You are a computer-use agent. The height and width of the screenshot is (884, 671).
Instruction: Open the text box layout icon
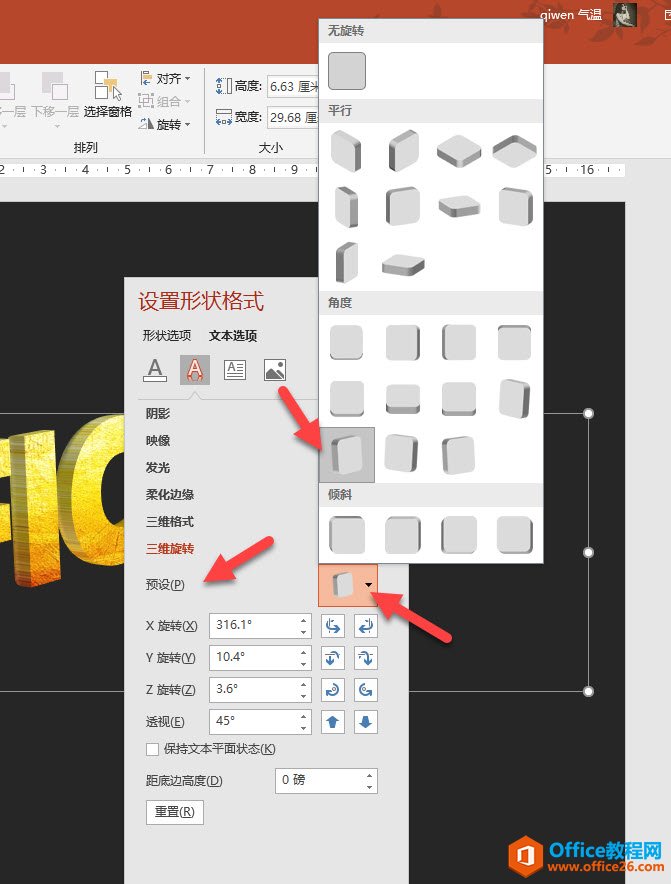click(x=235, y=370)
